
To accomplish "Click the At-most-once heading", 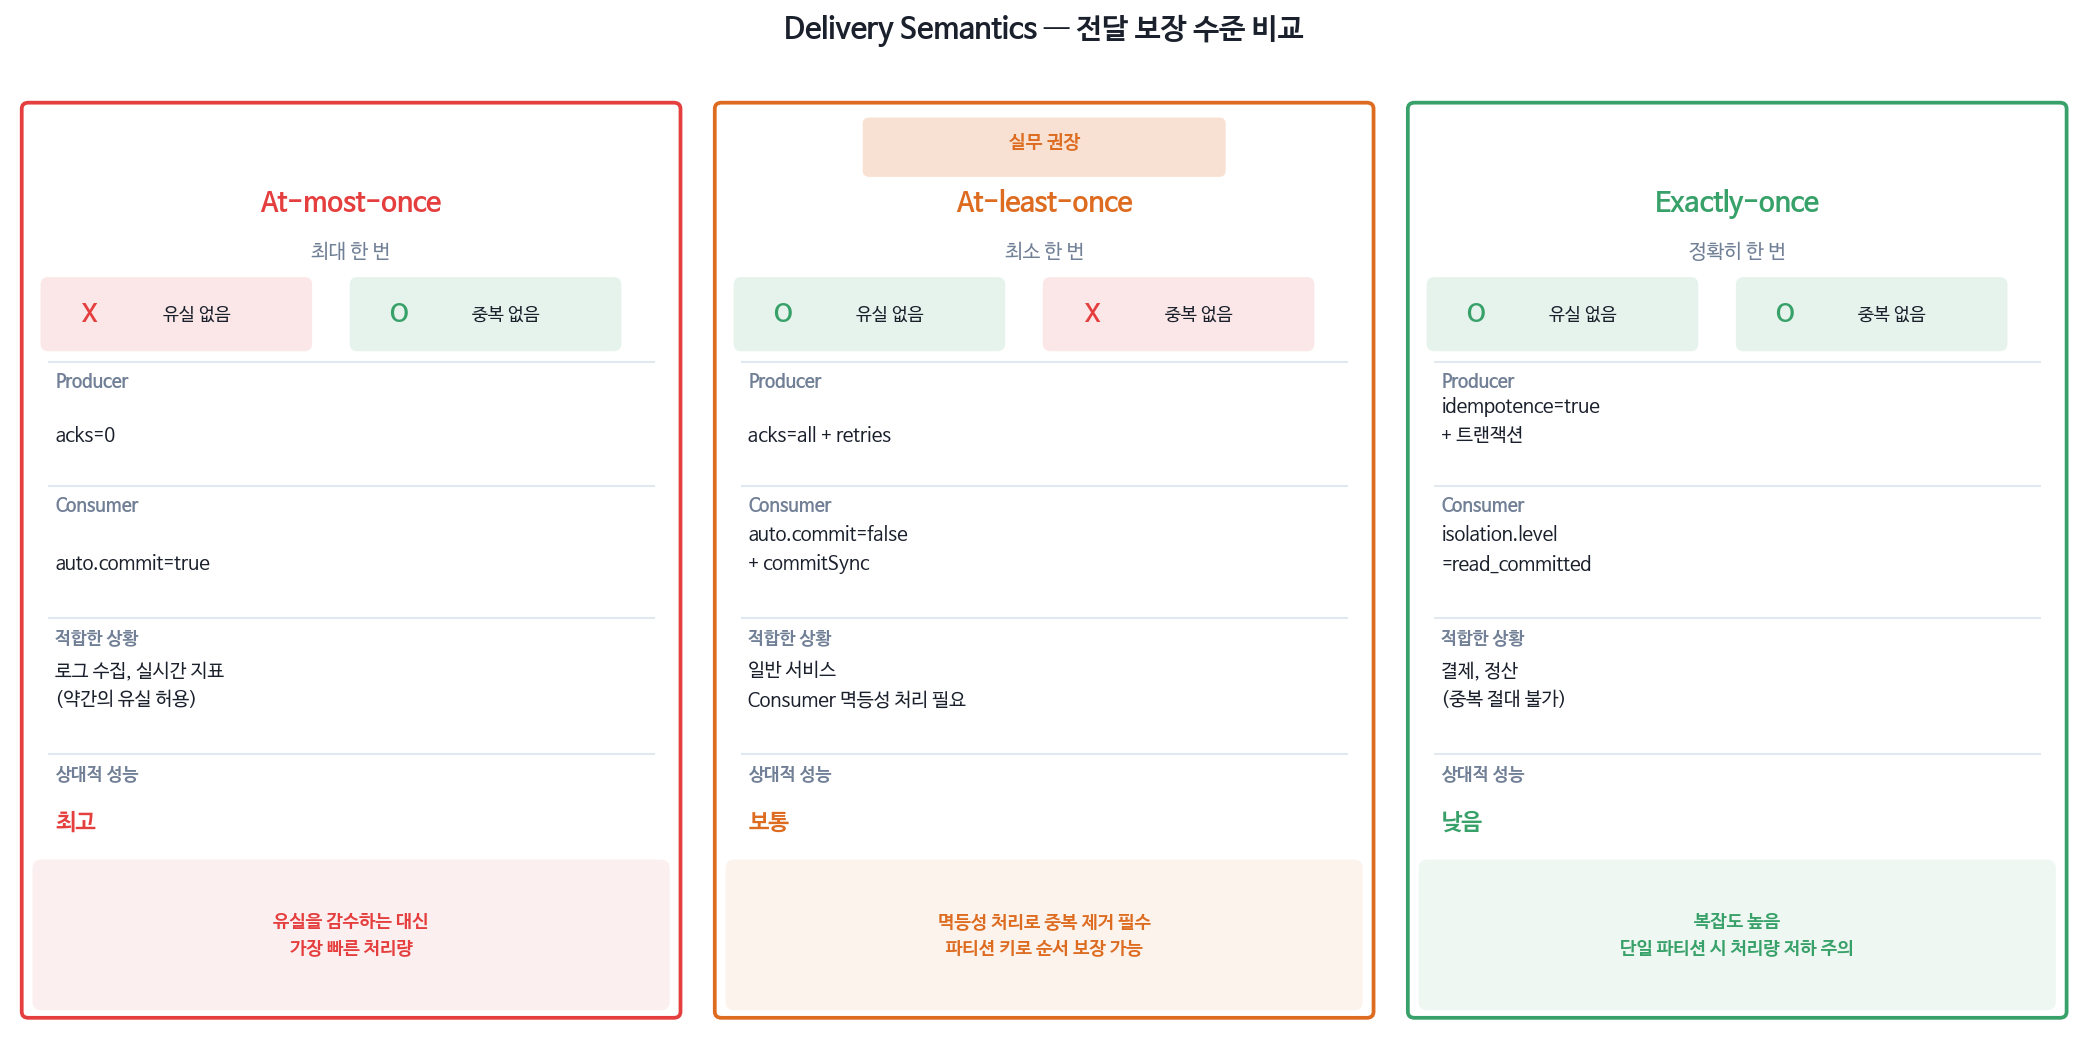I will pyautogui.click(x=351, y=202).
